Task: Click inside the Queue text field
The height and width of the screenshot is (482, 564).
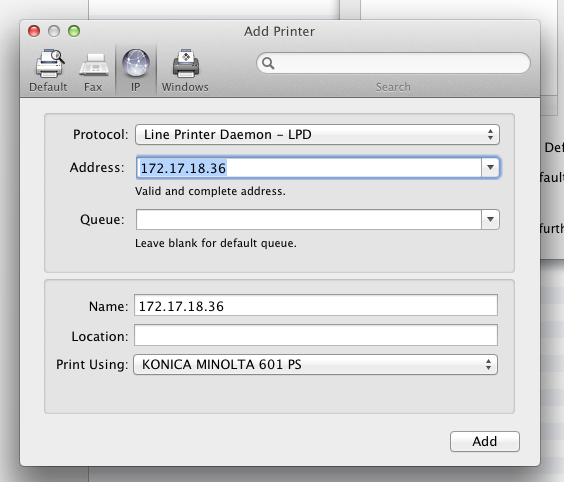Action: pyautogui.click(x=309, y=219)
